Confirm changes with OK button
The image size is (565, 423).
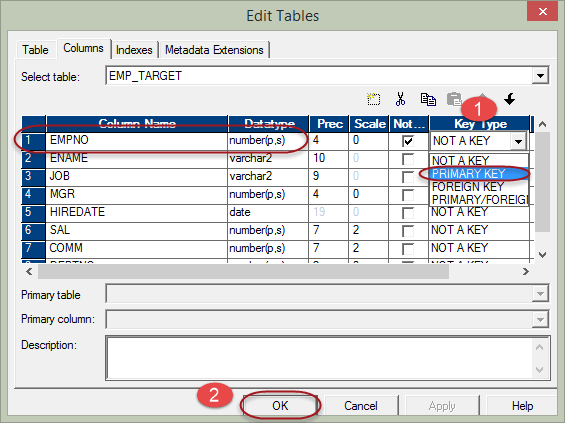click(x=280, y=406)
